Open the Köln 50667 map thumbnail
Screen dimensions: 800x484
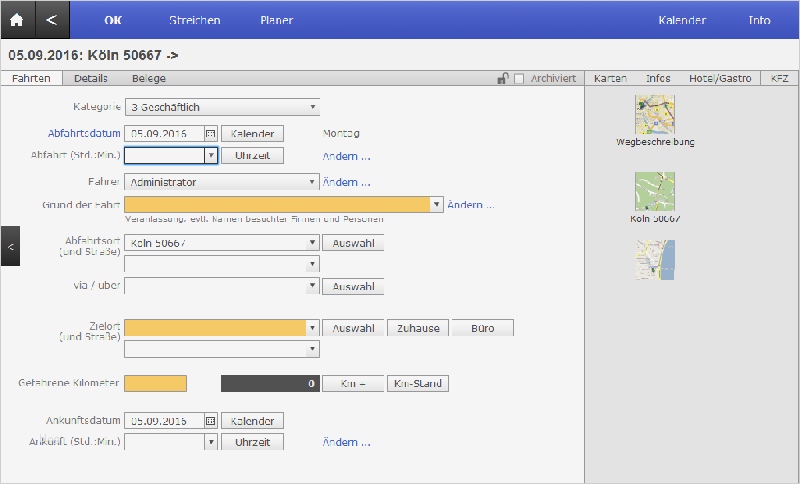coord(655,191)
